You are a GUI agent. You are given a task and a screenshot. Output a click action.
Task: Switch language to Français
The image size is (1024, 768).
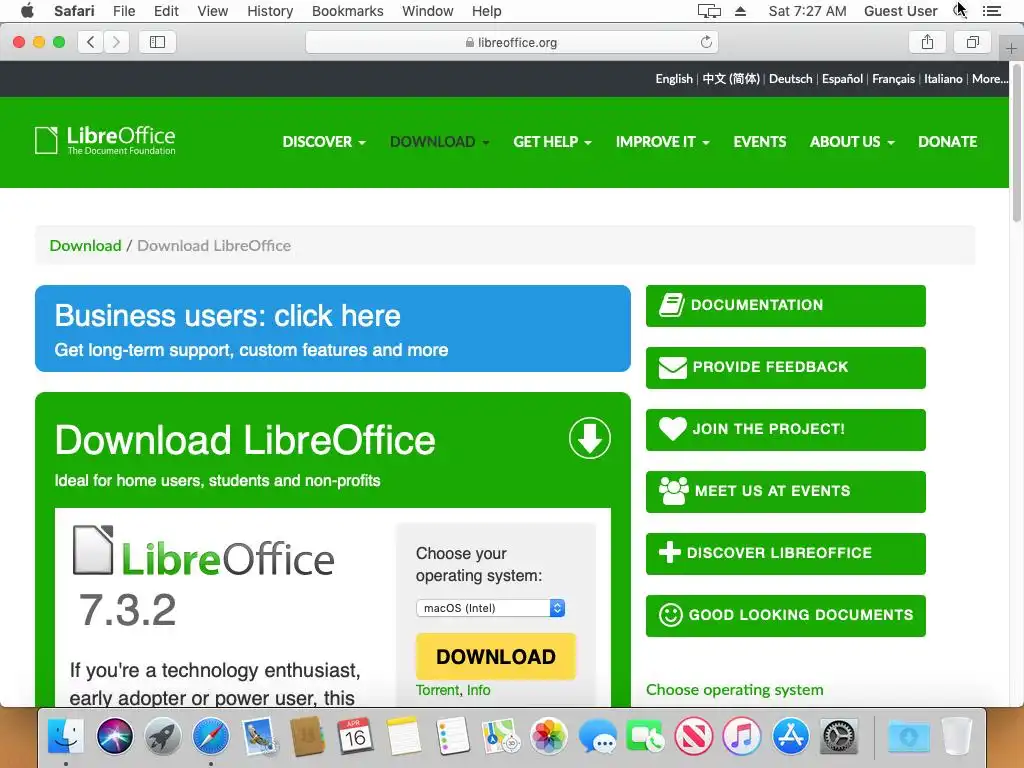pyautogui.click(x=893, y=79)
